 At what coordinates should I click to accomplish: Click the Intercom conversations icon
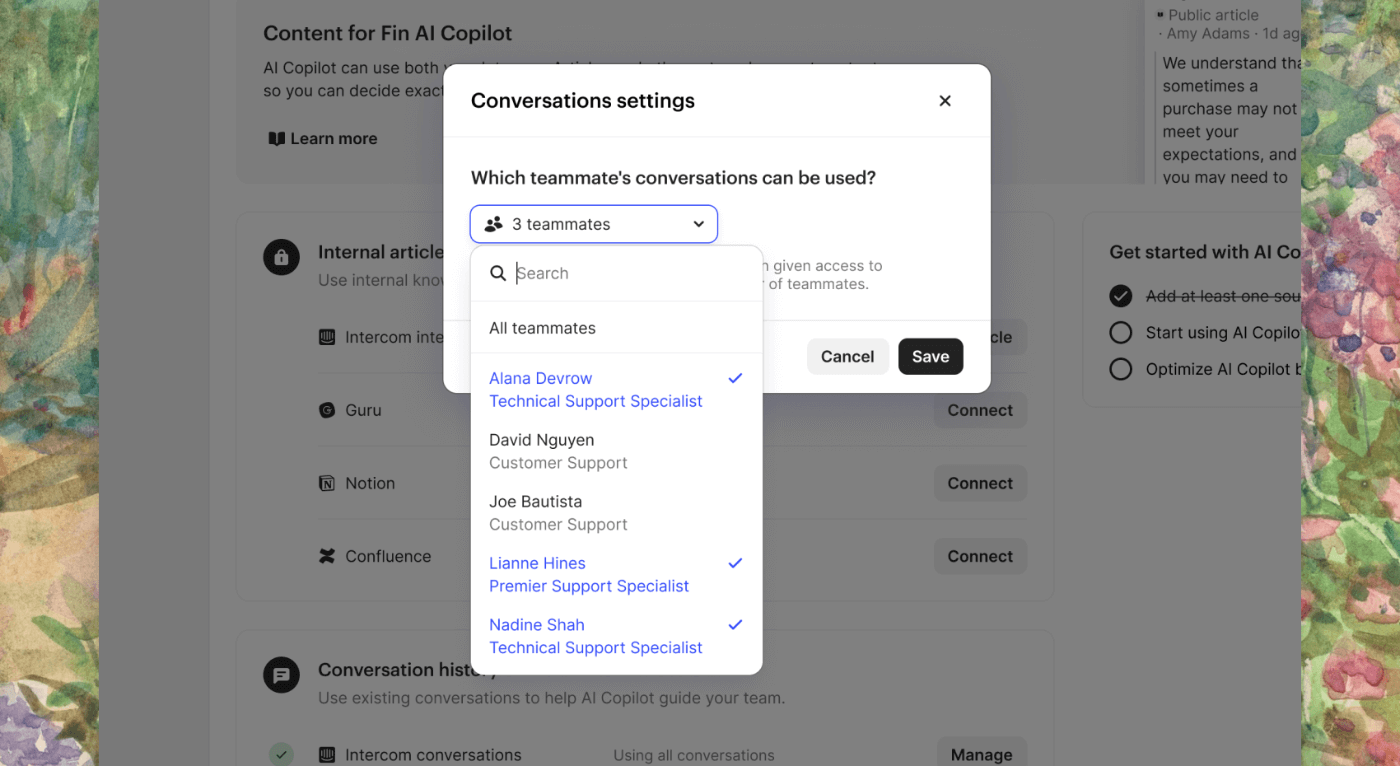click(x=326, y=755)
